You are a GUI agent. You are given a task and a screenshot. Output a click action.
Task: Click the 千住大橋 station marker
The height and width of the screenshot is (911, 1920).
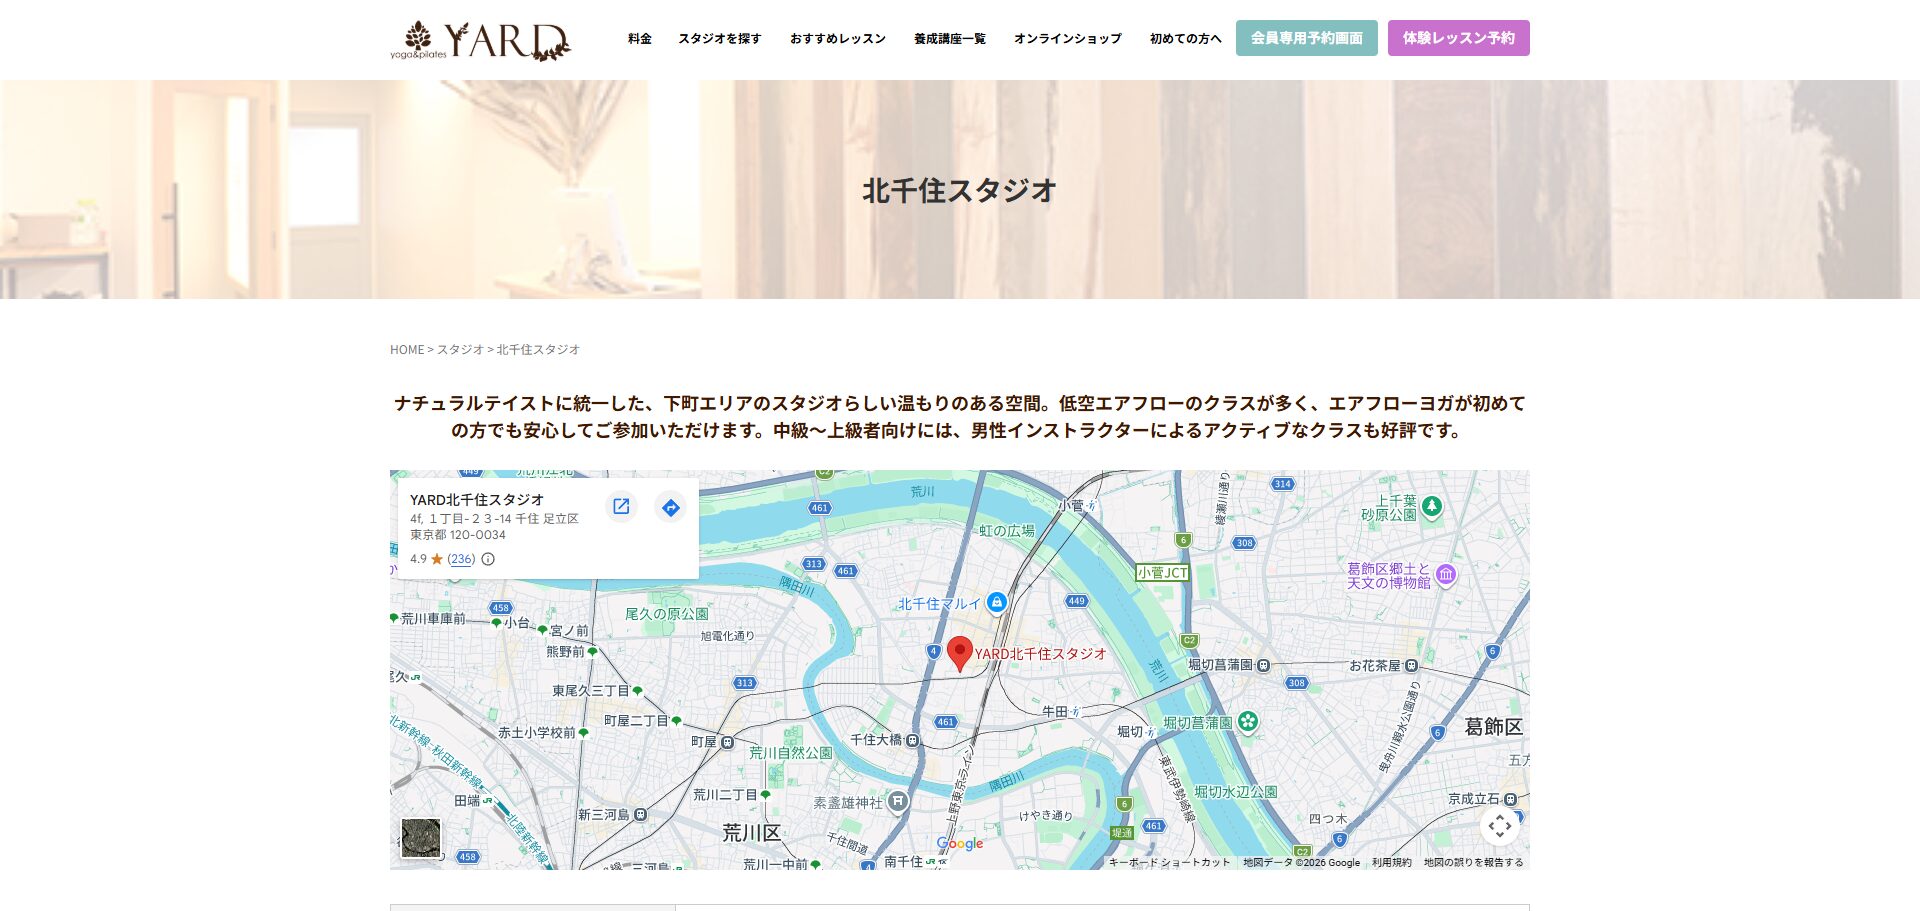(x=912, y=740)
